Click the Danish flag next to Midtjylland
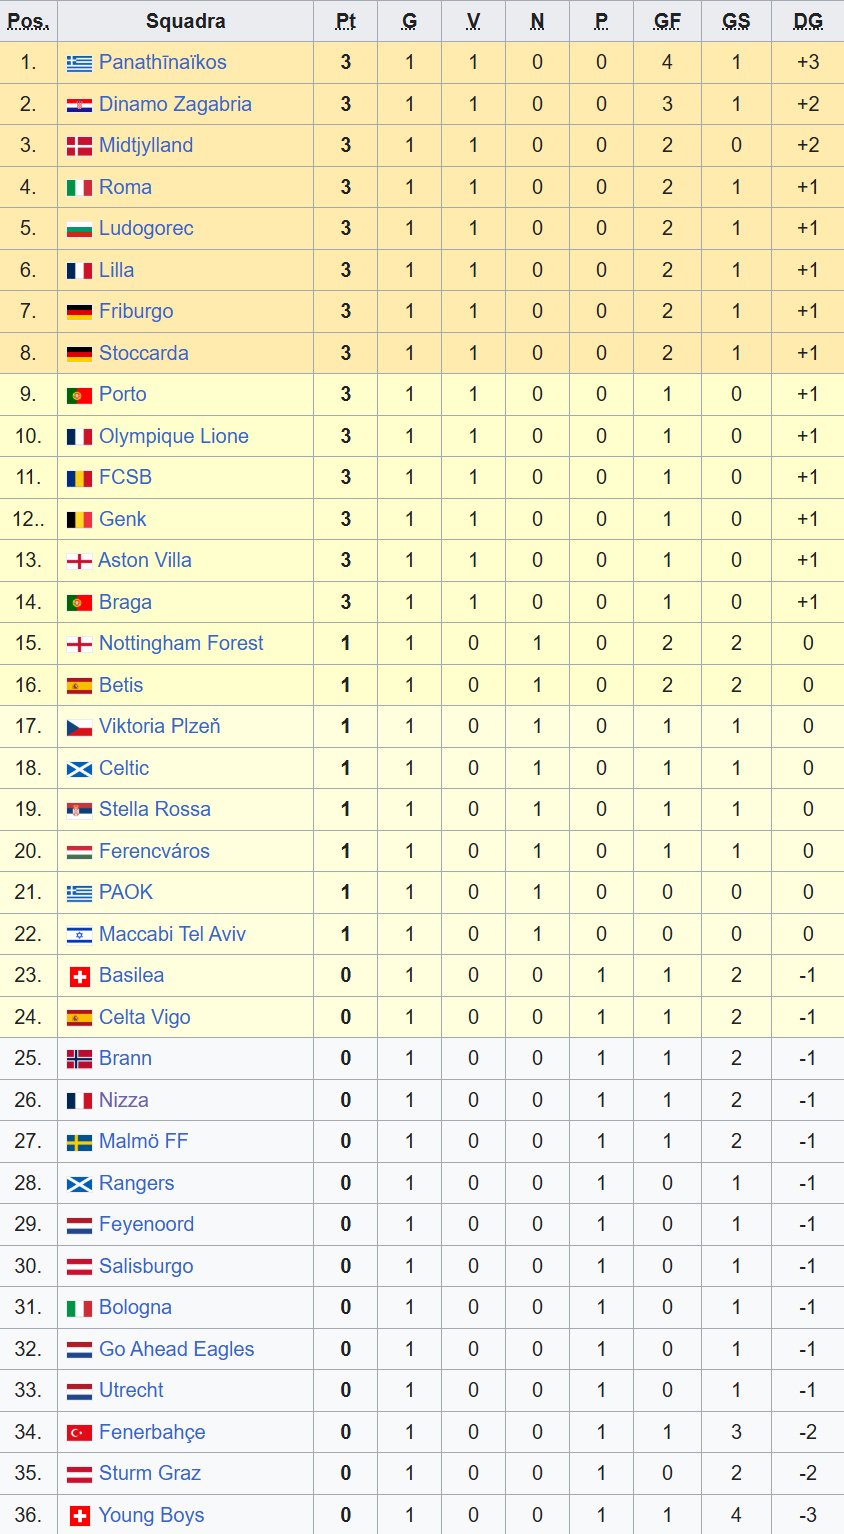The image size is (844, 1534). (x=79, y=146)
